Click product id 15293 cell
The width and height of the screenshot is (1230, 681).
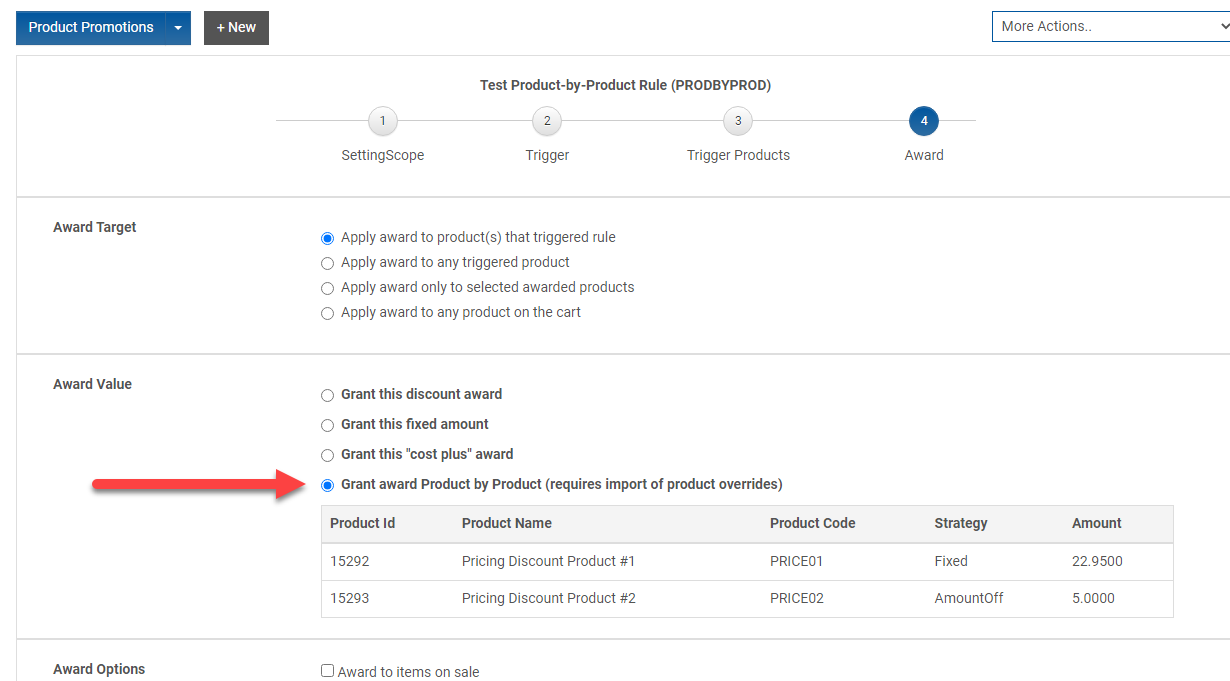349,598
